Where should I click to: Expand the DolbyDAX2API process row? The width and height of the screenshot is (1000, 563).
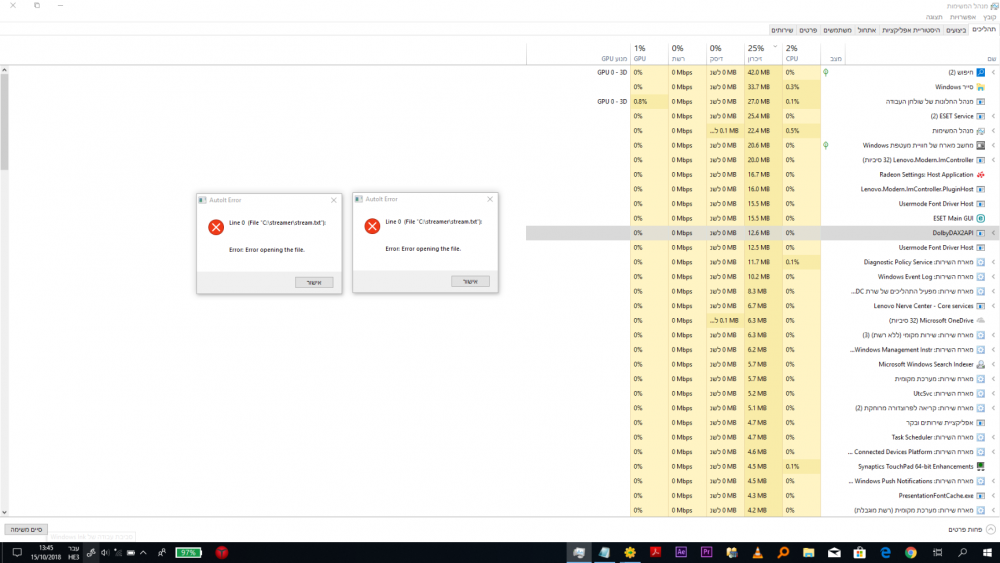click(x=993, y=233)
